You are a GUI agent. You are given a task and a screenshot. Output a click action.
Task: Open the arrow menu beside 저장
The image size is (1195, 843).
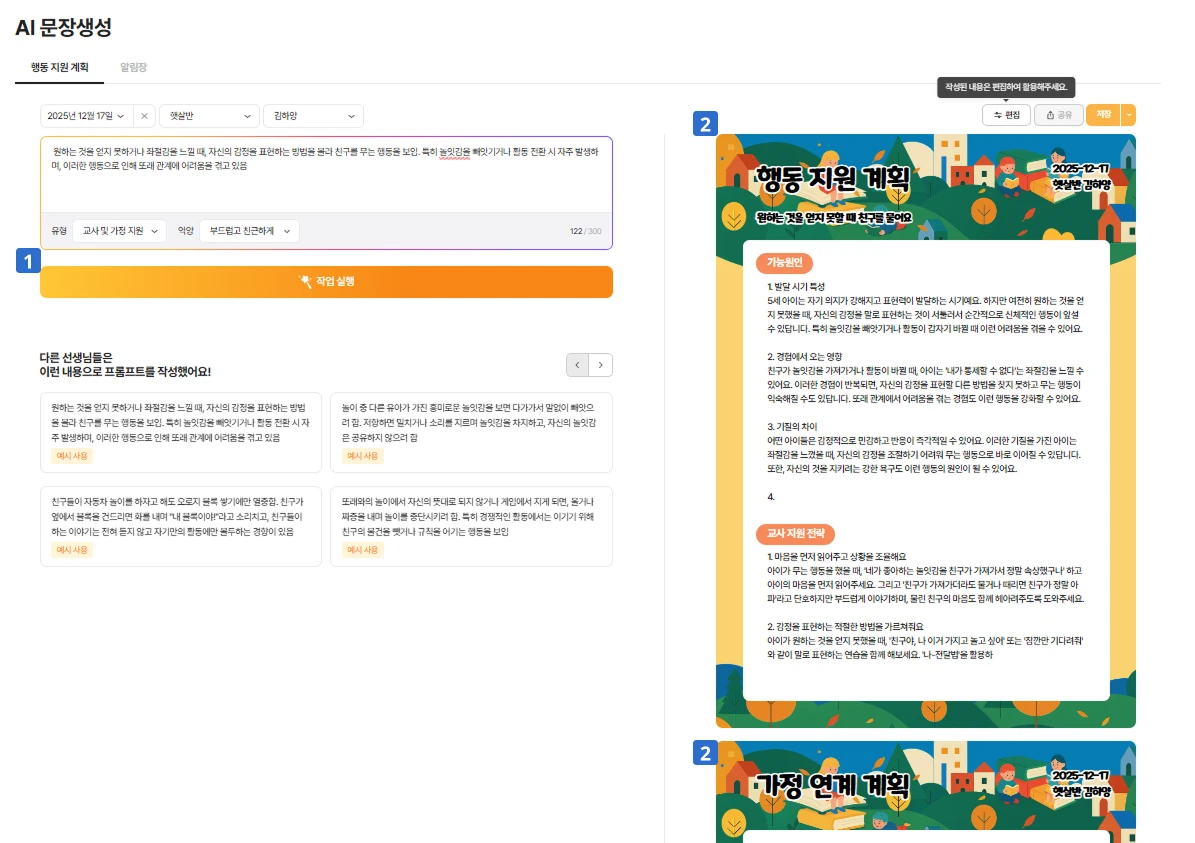point(1129,116)
